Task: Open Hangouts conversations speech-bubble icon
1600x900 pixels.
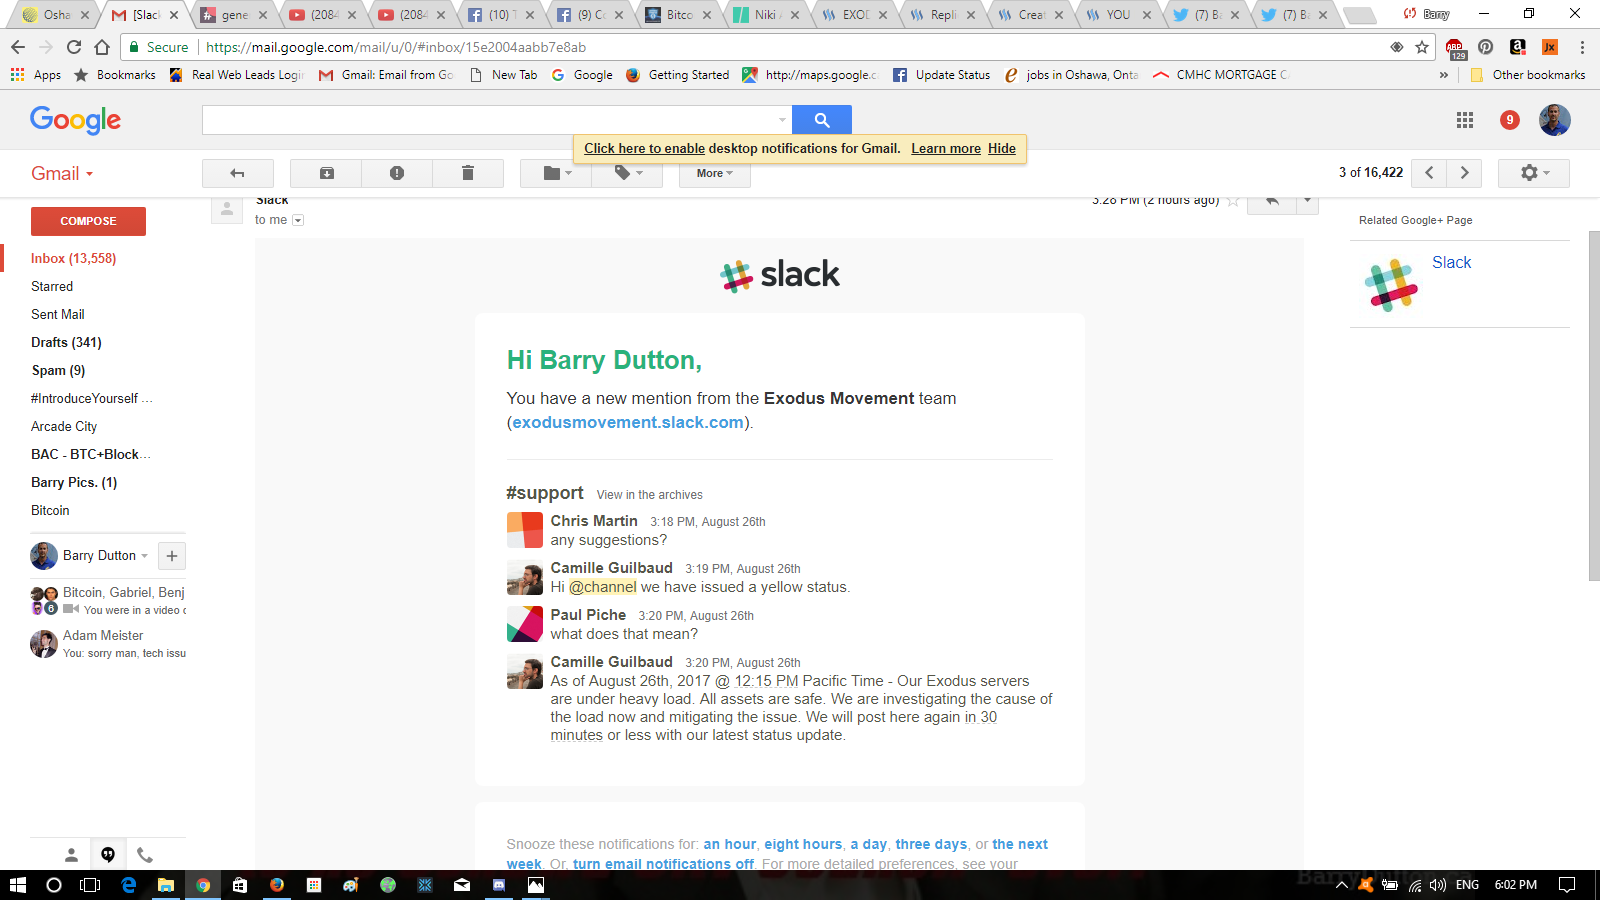Action: (x=108, y=855)
